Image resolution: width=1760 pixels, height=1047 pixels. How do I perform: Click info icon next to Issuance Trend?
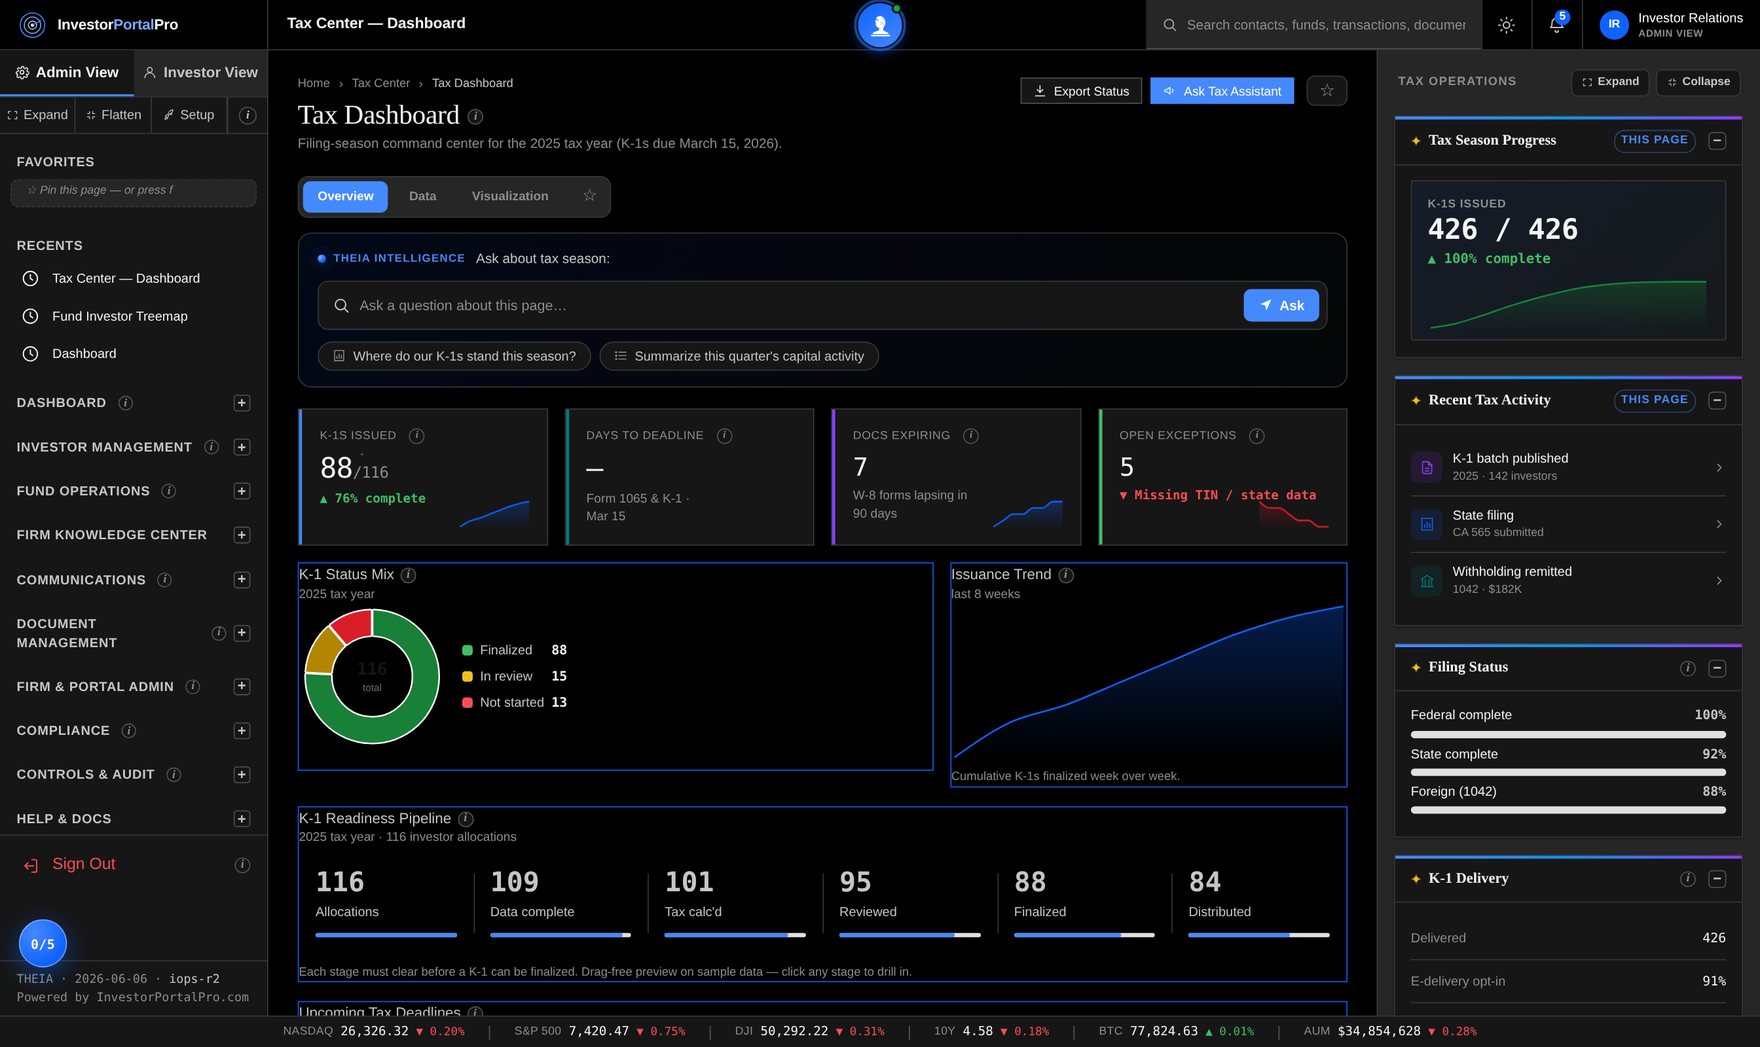pos(1066,575)
